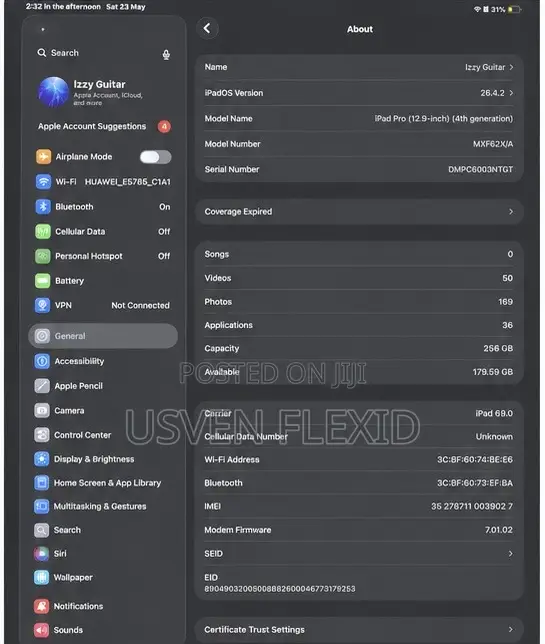Tap the Bluetooth icon in sidebar
Viewport: 545px width, 644px height.
[43, 207]
